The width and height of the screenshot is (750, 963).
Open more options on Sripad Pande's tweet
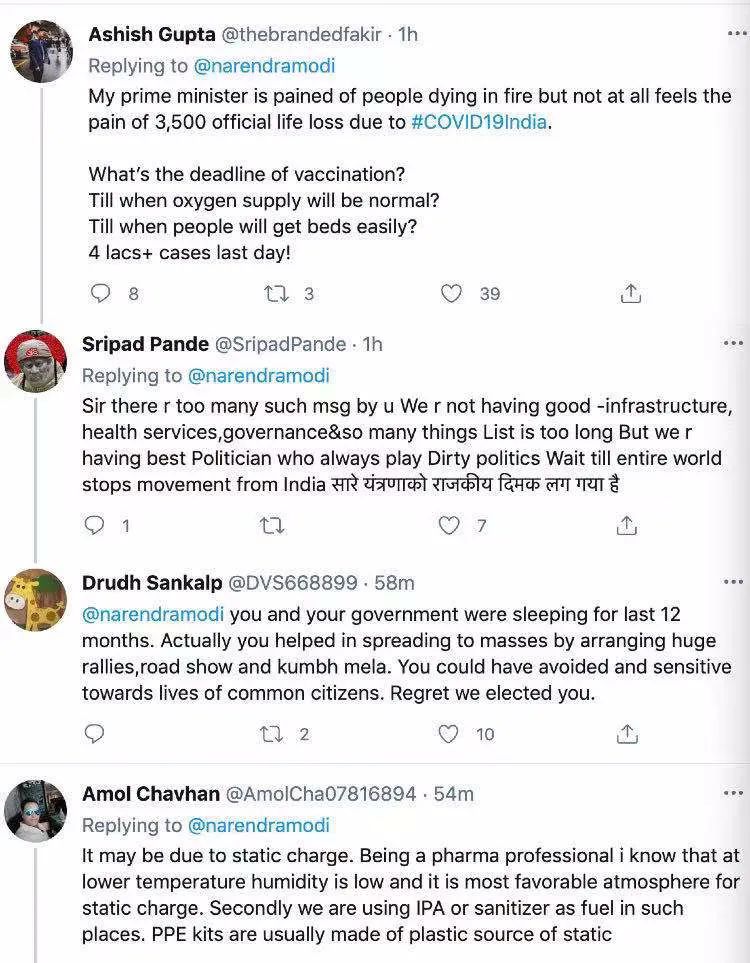tap(733, 343)
